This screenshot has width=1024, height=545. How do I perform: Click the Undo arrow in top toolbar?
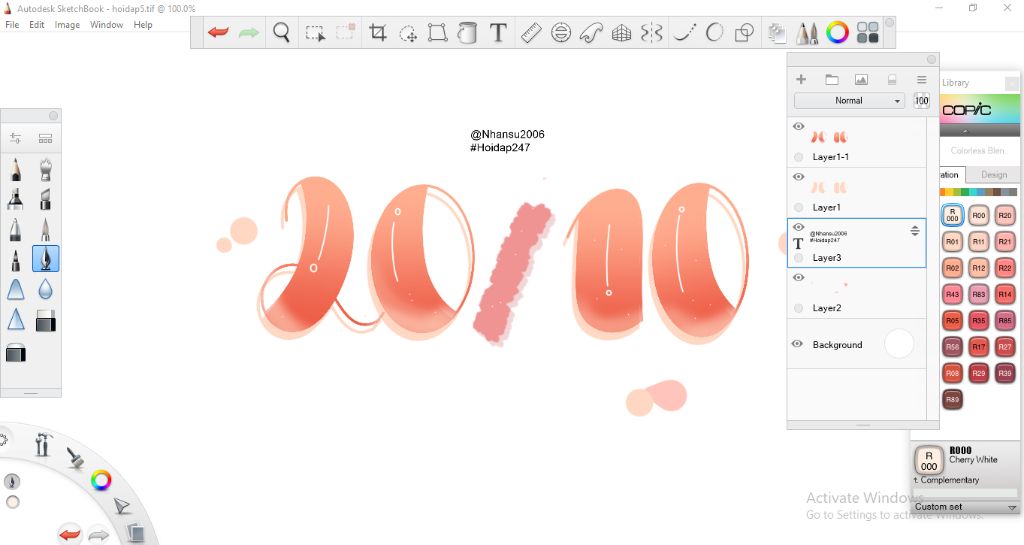[x=218, y=32]
